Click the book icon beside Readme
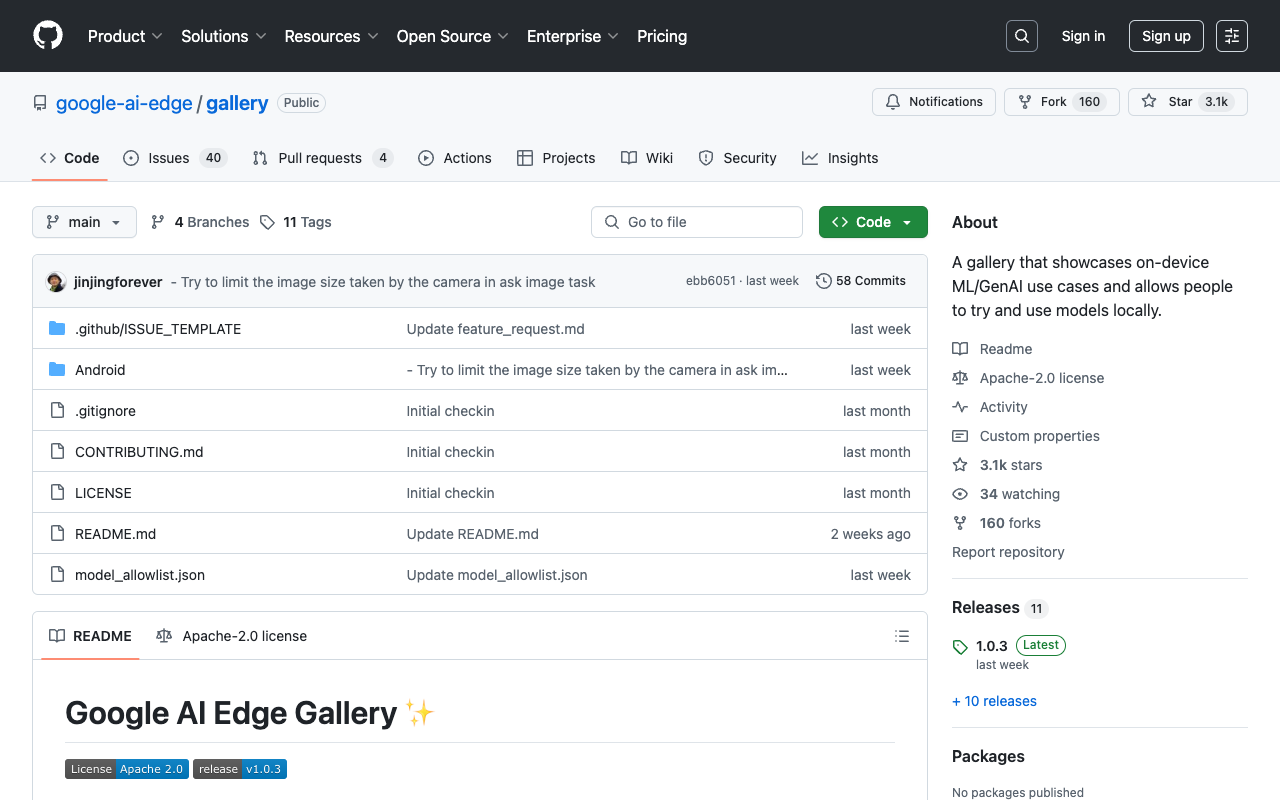 [960, 349]
